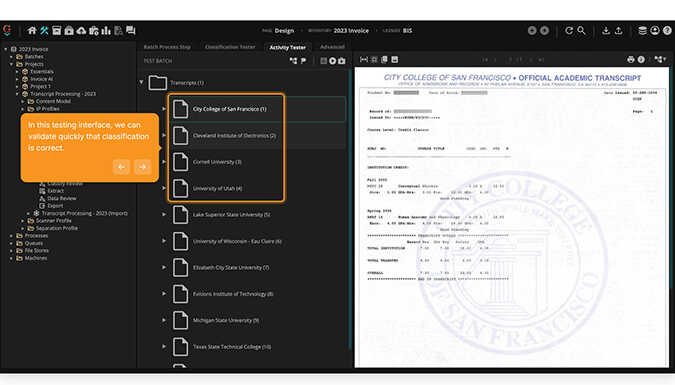
Task: Open the warehouse-shaped toolbar icon
Action: (x=69, y=31)
